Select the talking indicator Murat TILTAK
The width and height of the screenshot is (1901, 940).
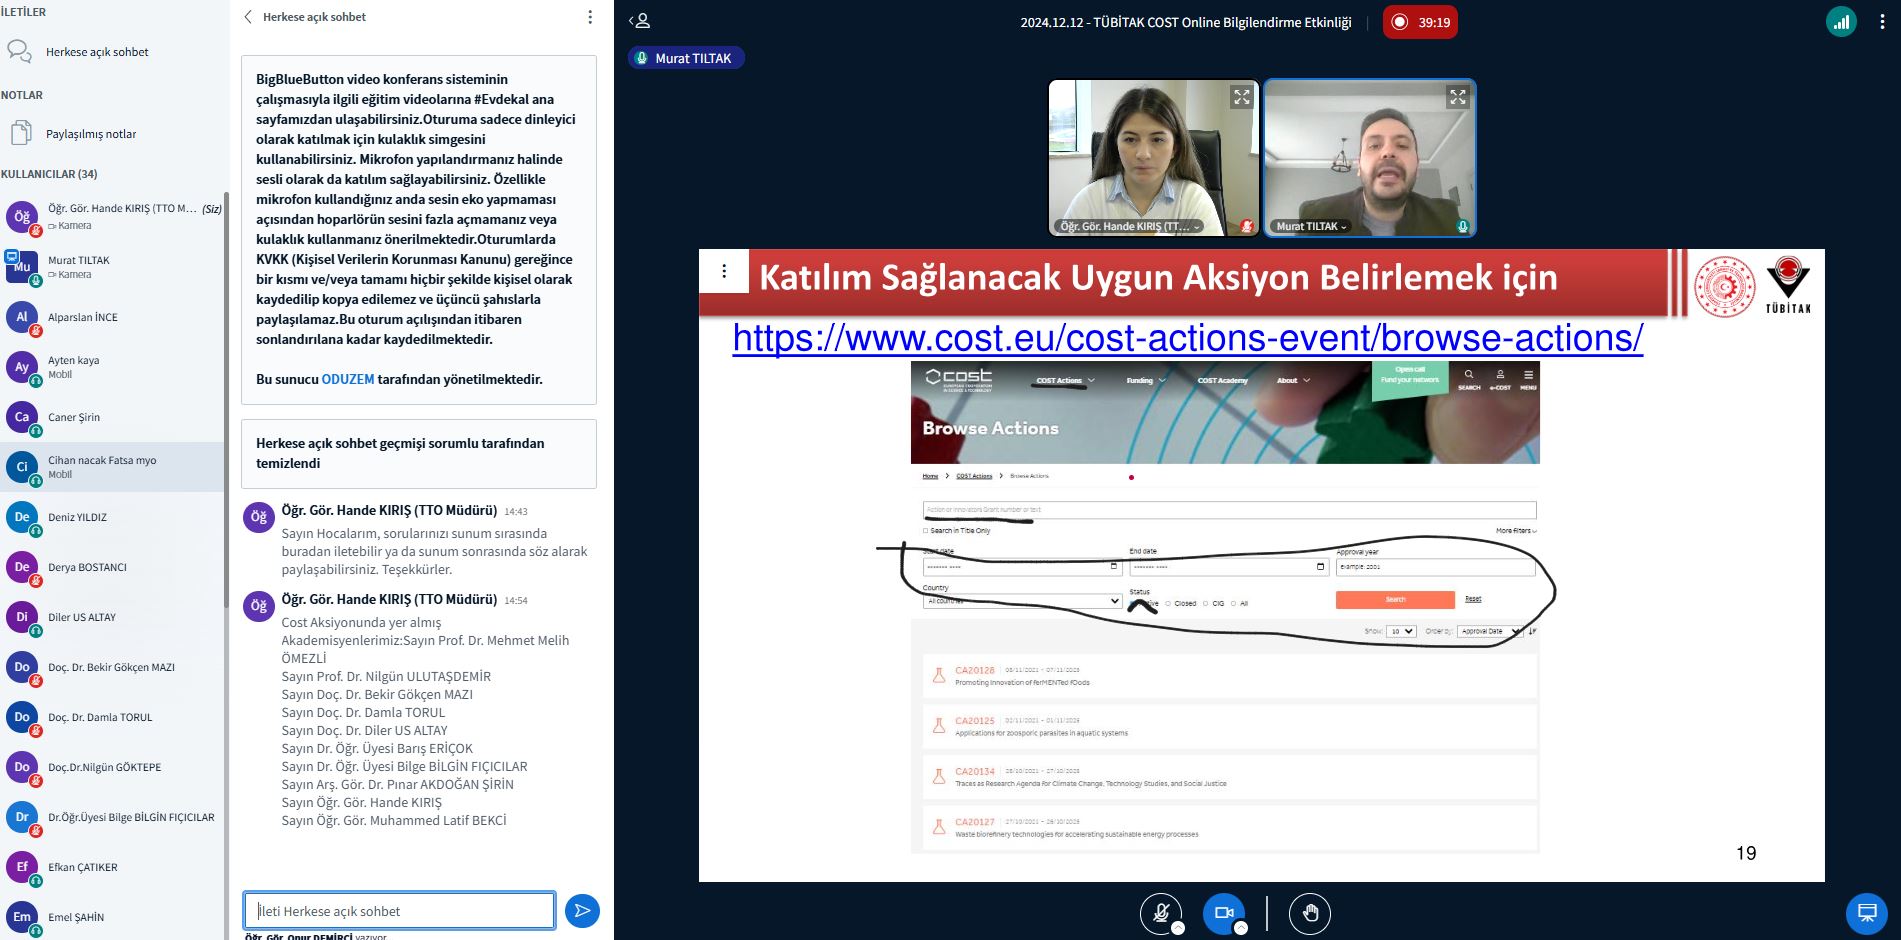click(x=686, y=58)
